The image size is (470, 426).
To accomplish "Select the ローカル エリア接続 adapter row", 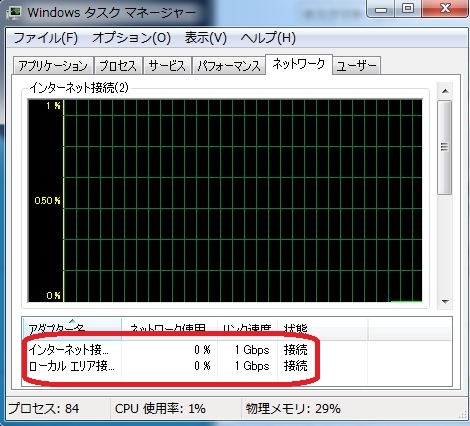I will (x=237, y=366).
